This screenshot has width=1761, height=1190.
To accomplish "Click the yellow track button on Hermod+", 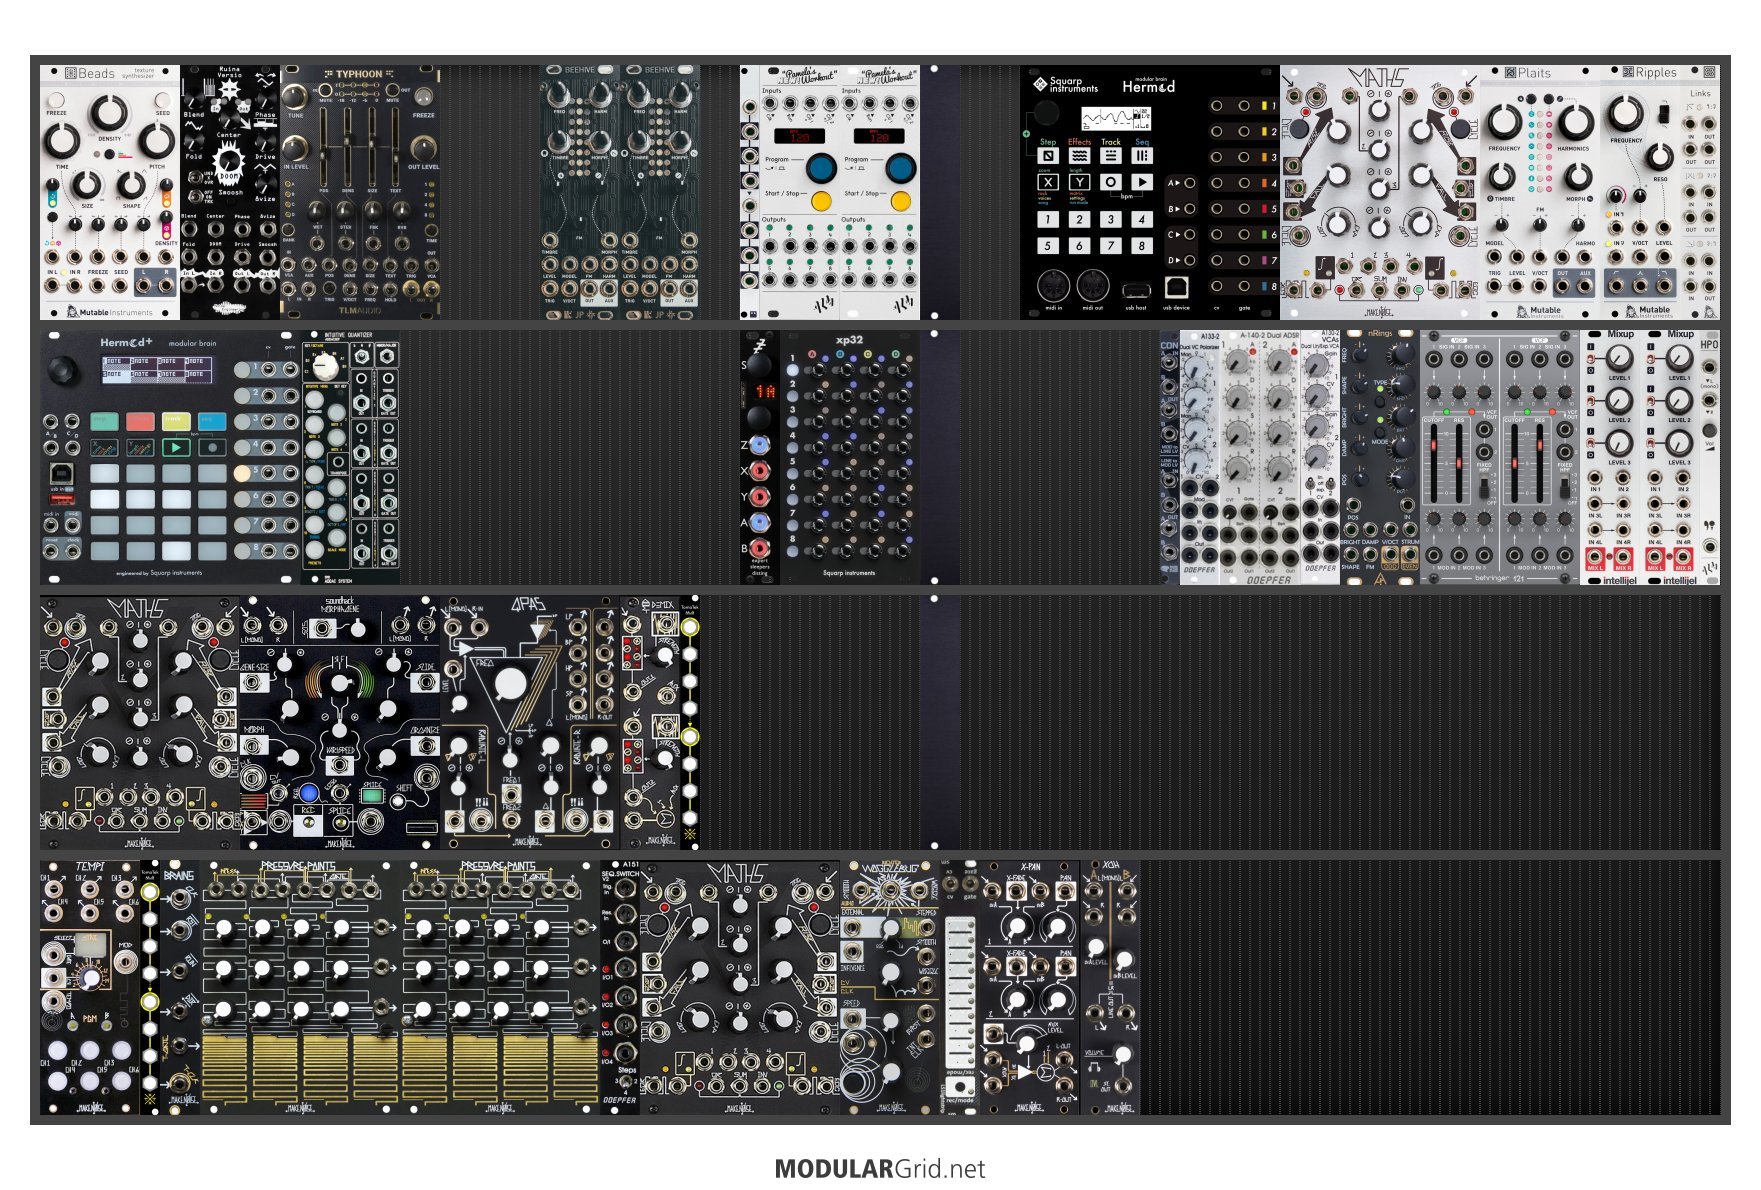I will 176,421.
